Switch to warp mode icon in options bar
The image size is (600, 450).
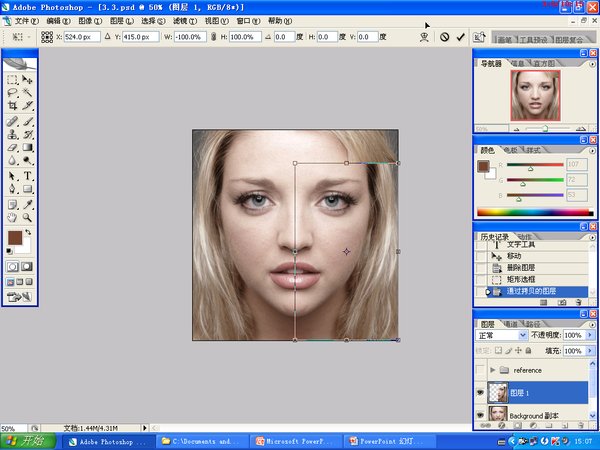pos(424,37)
